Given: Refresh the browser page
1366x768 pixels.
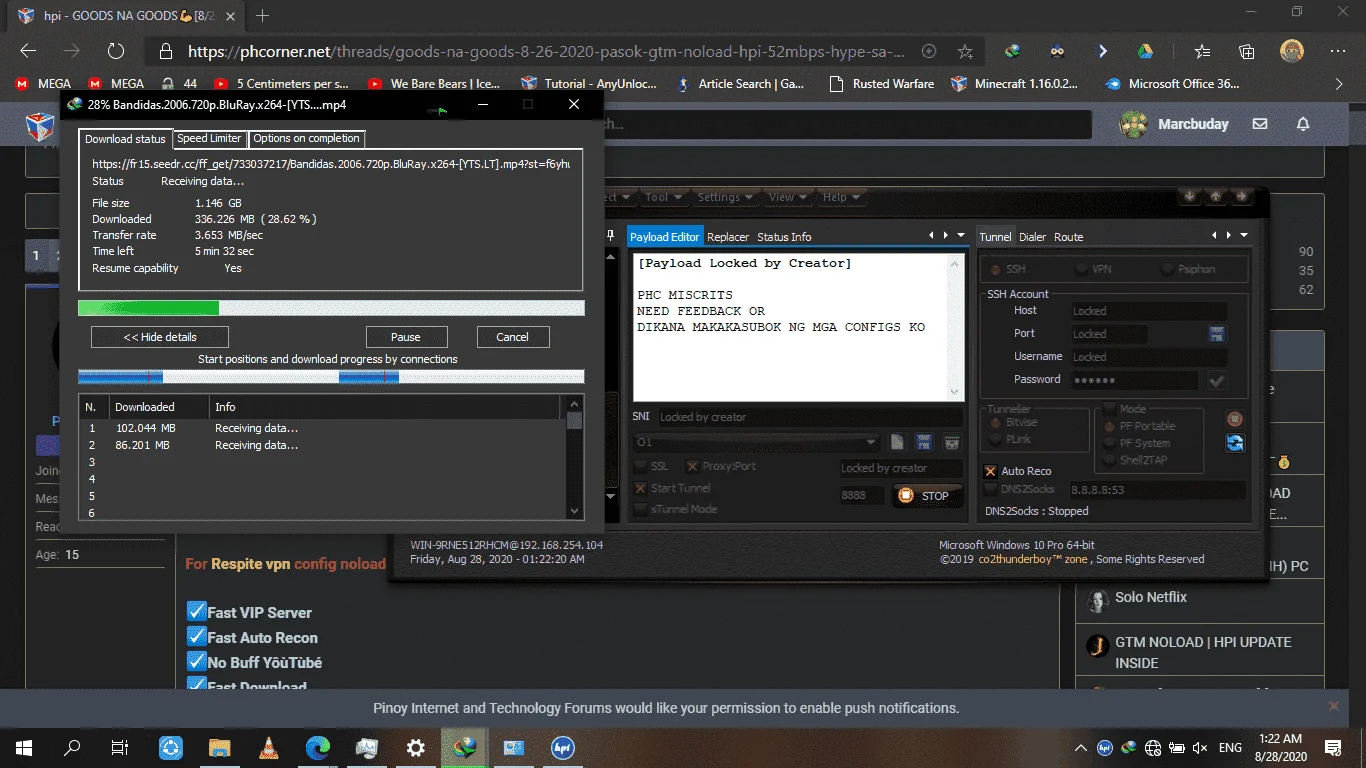Looking at the screenshot, I should [x=115, y=51].
